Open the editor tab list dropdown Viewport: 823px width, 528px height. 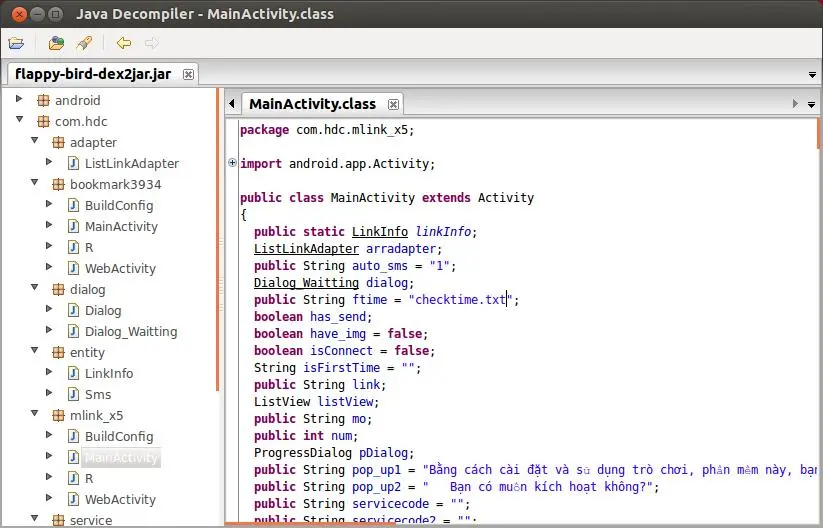point(811,104)
